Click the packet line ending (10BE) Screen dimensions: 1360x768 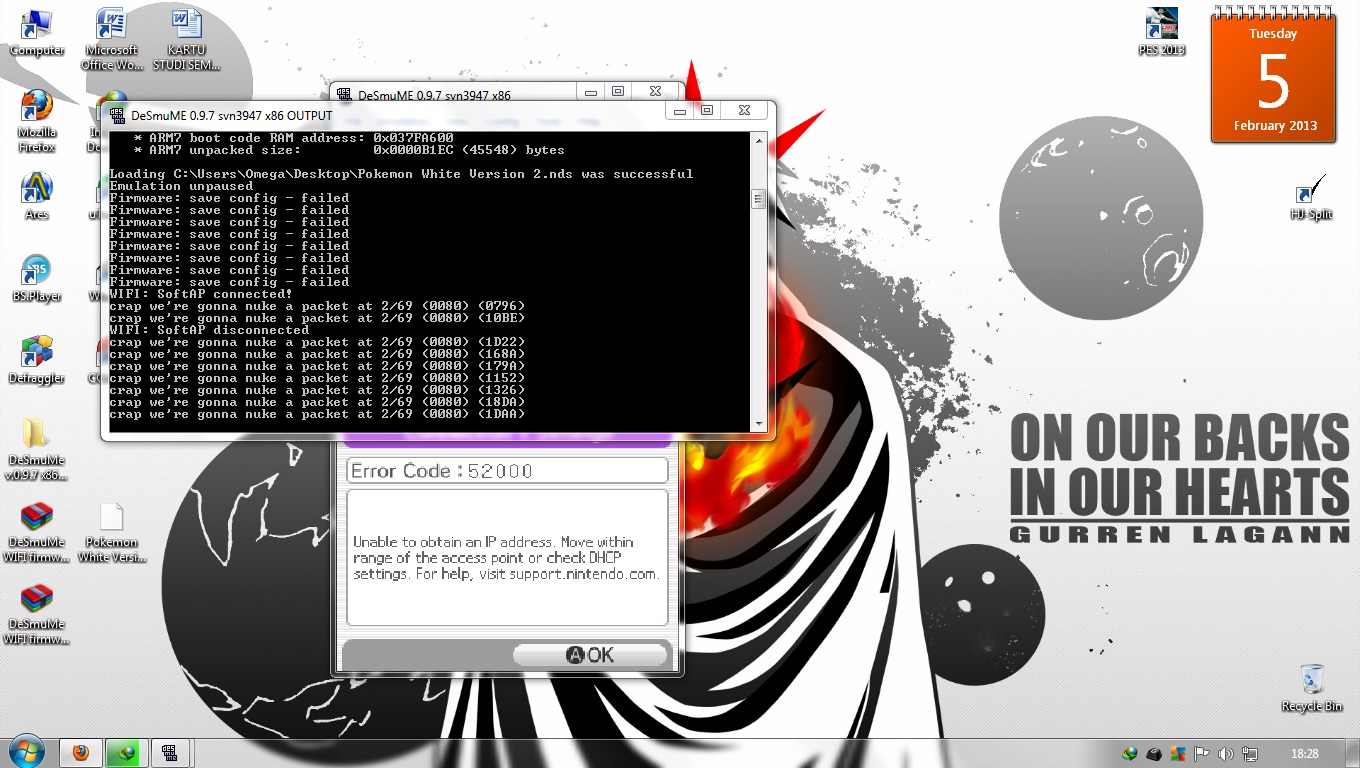(317, 318)
